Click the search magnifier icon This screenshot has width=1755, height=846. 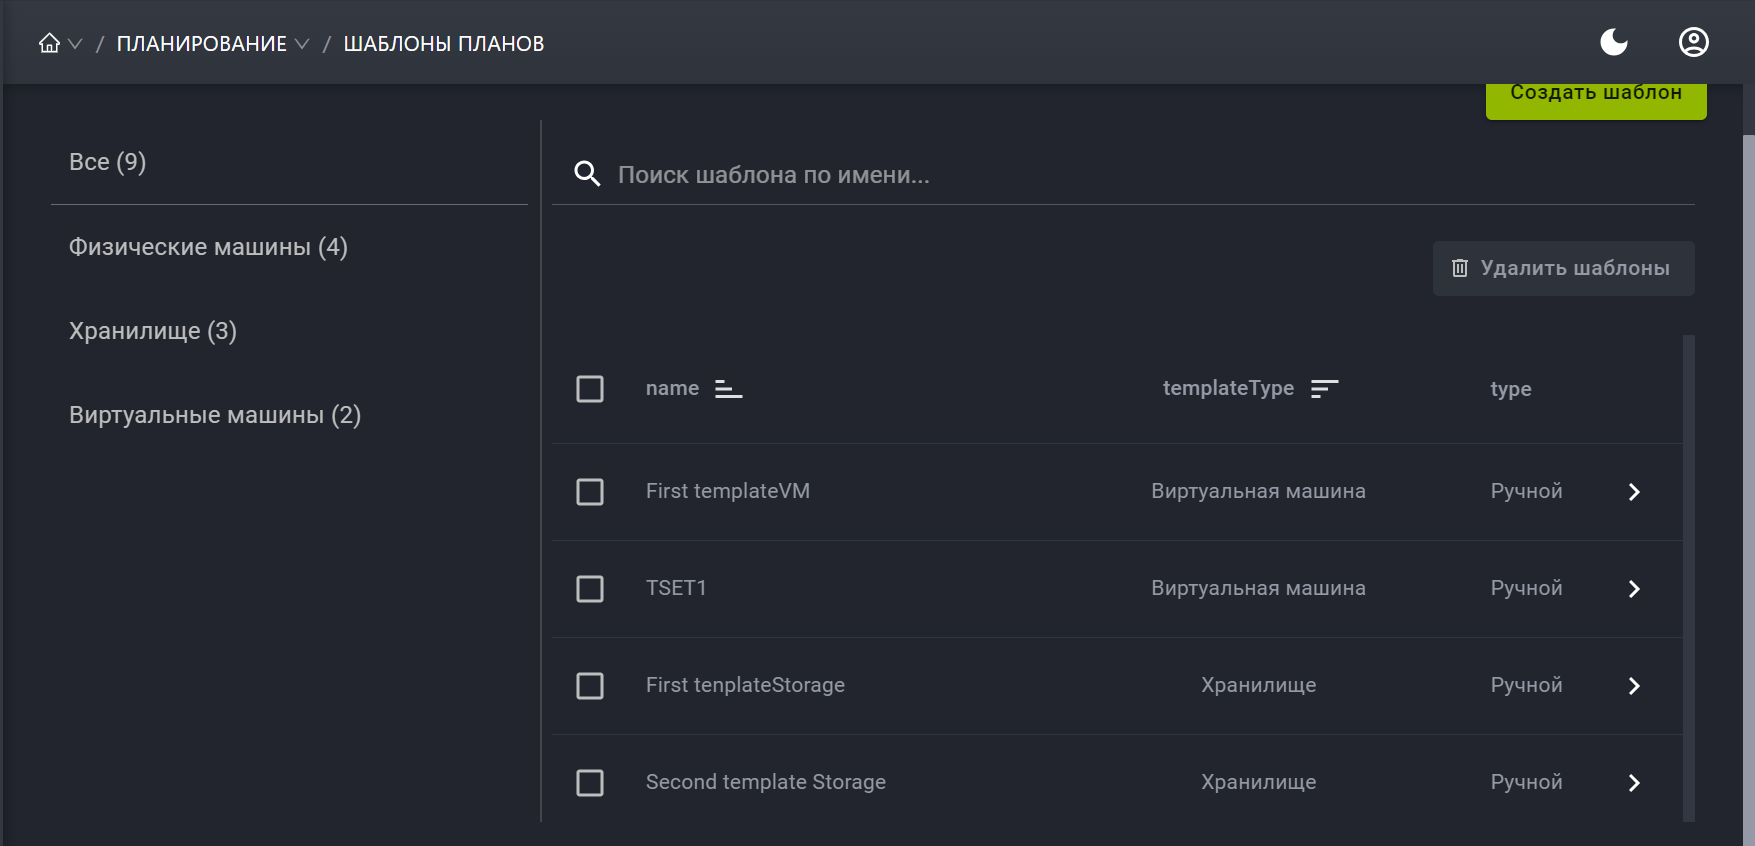[x=587, y=174]
